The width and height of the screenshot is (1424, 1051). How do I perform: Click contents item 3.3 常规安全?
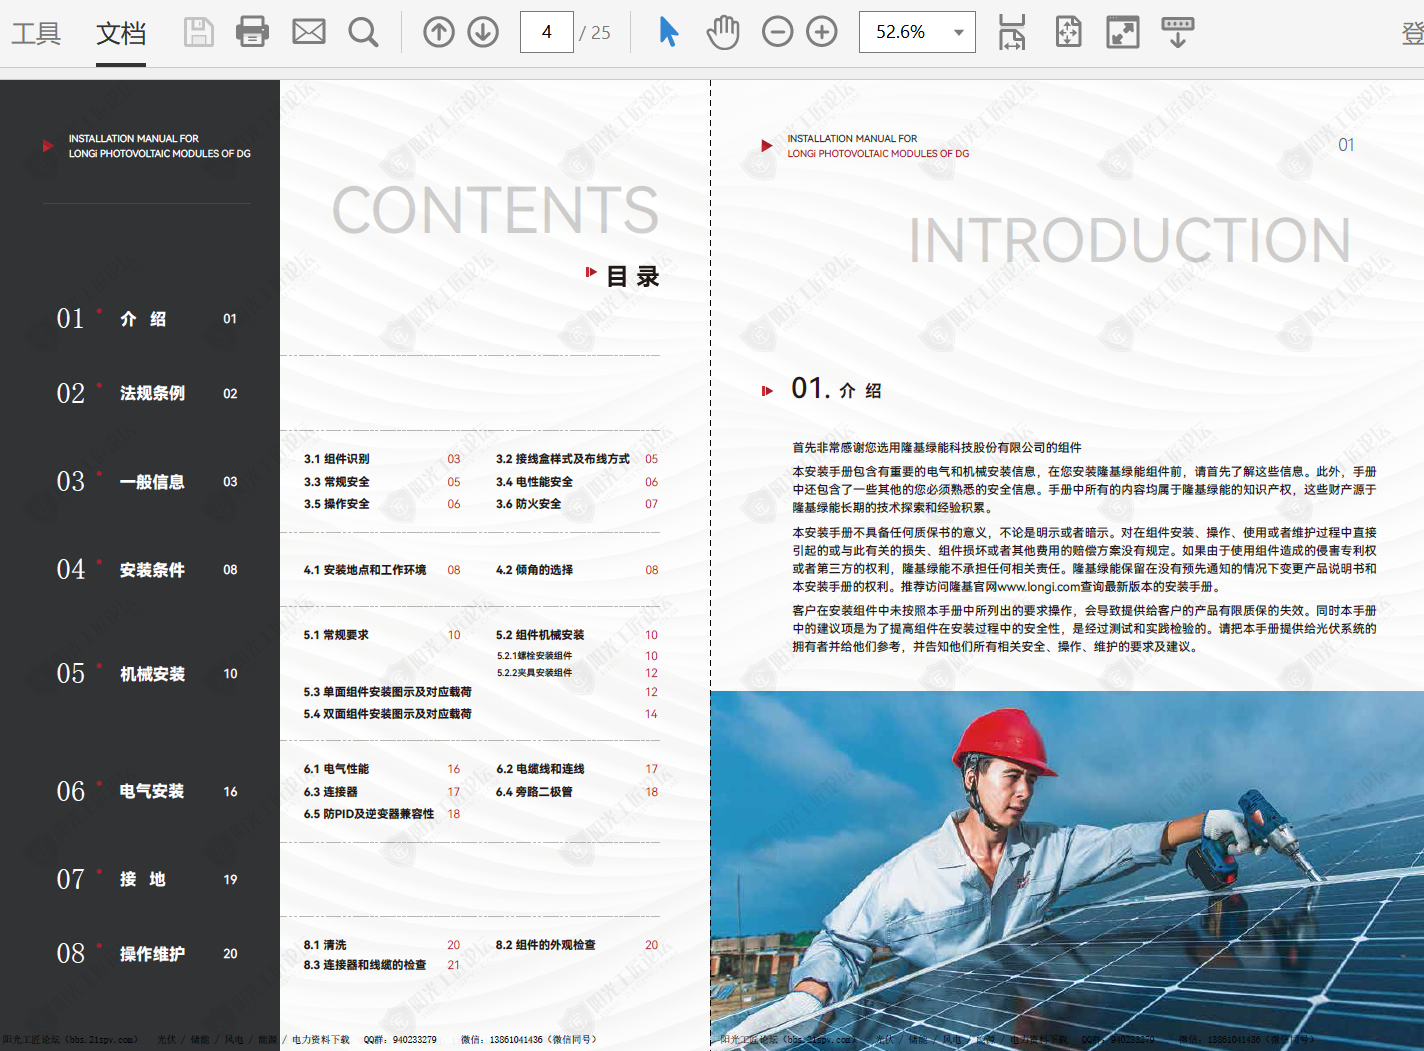337,482
